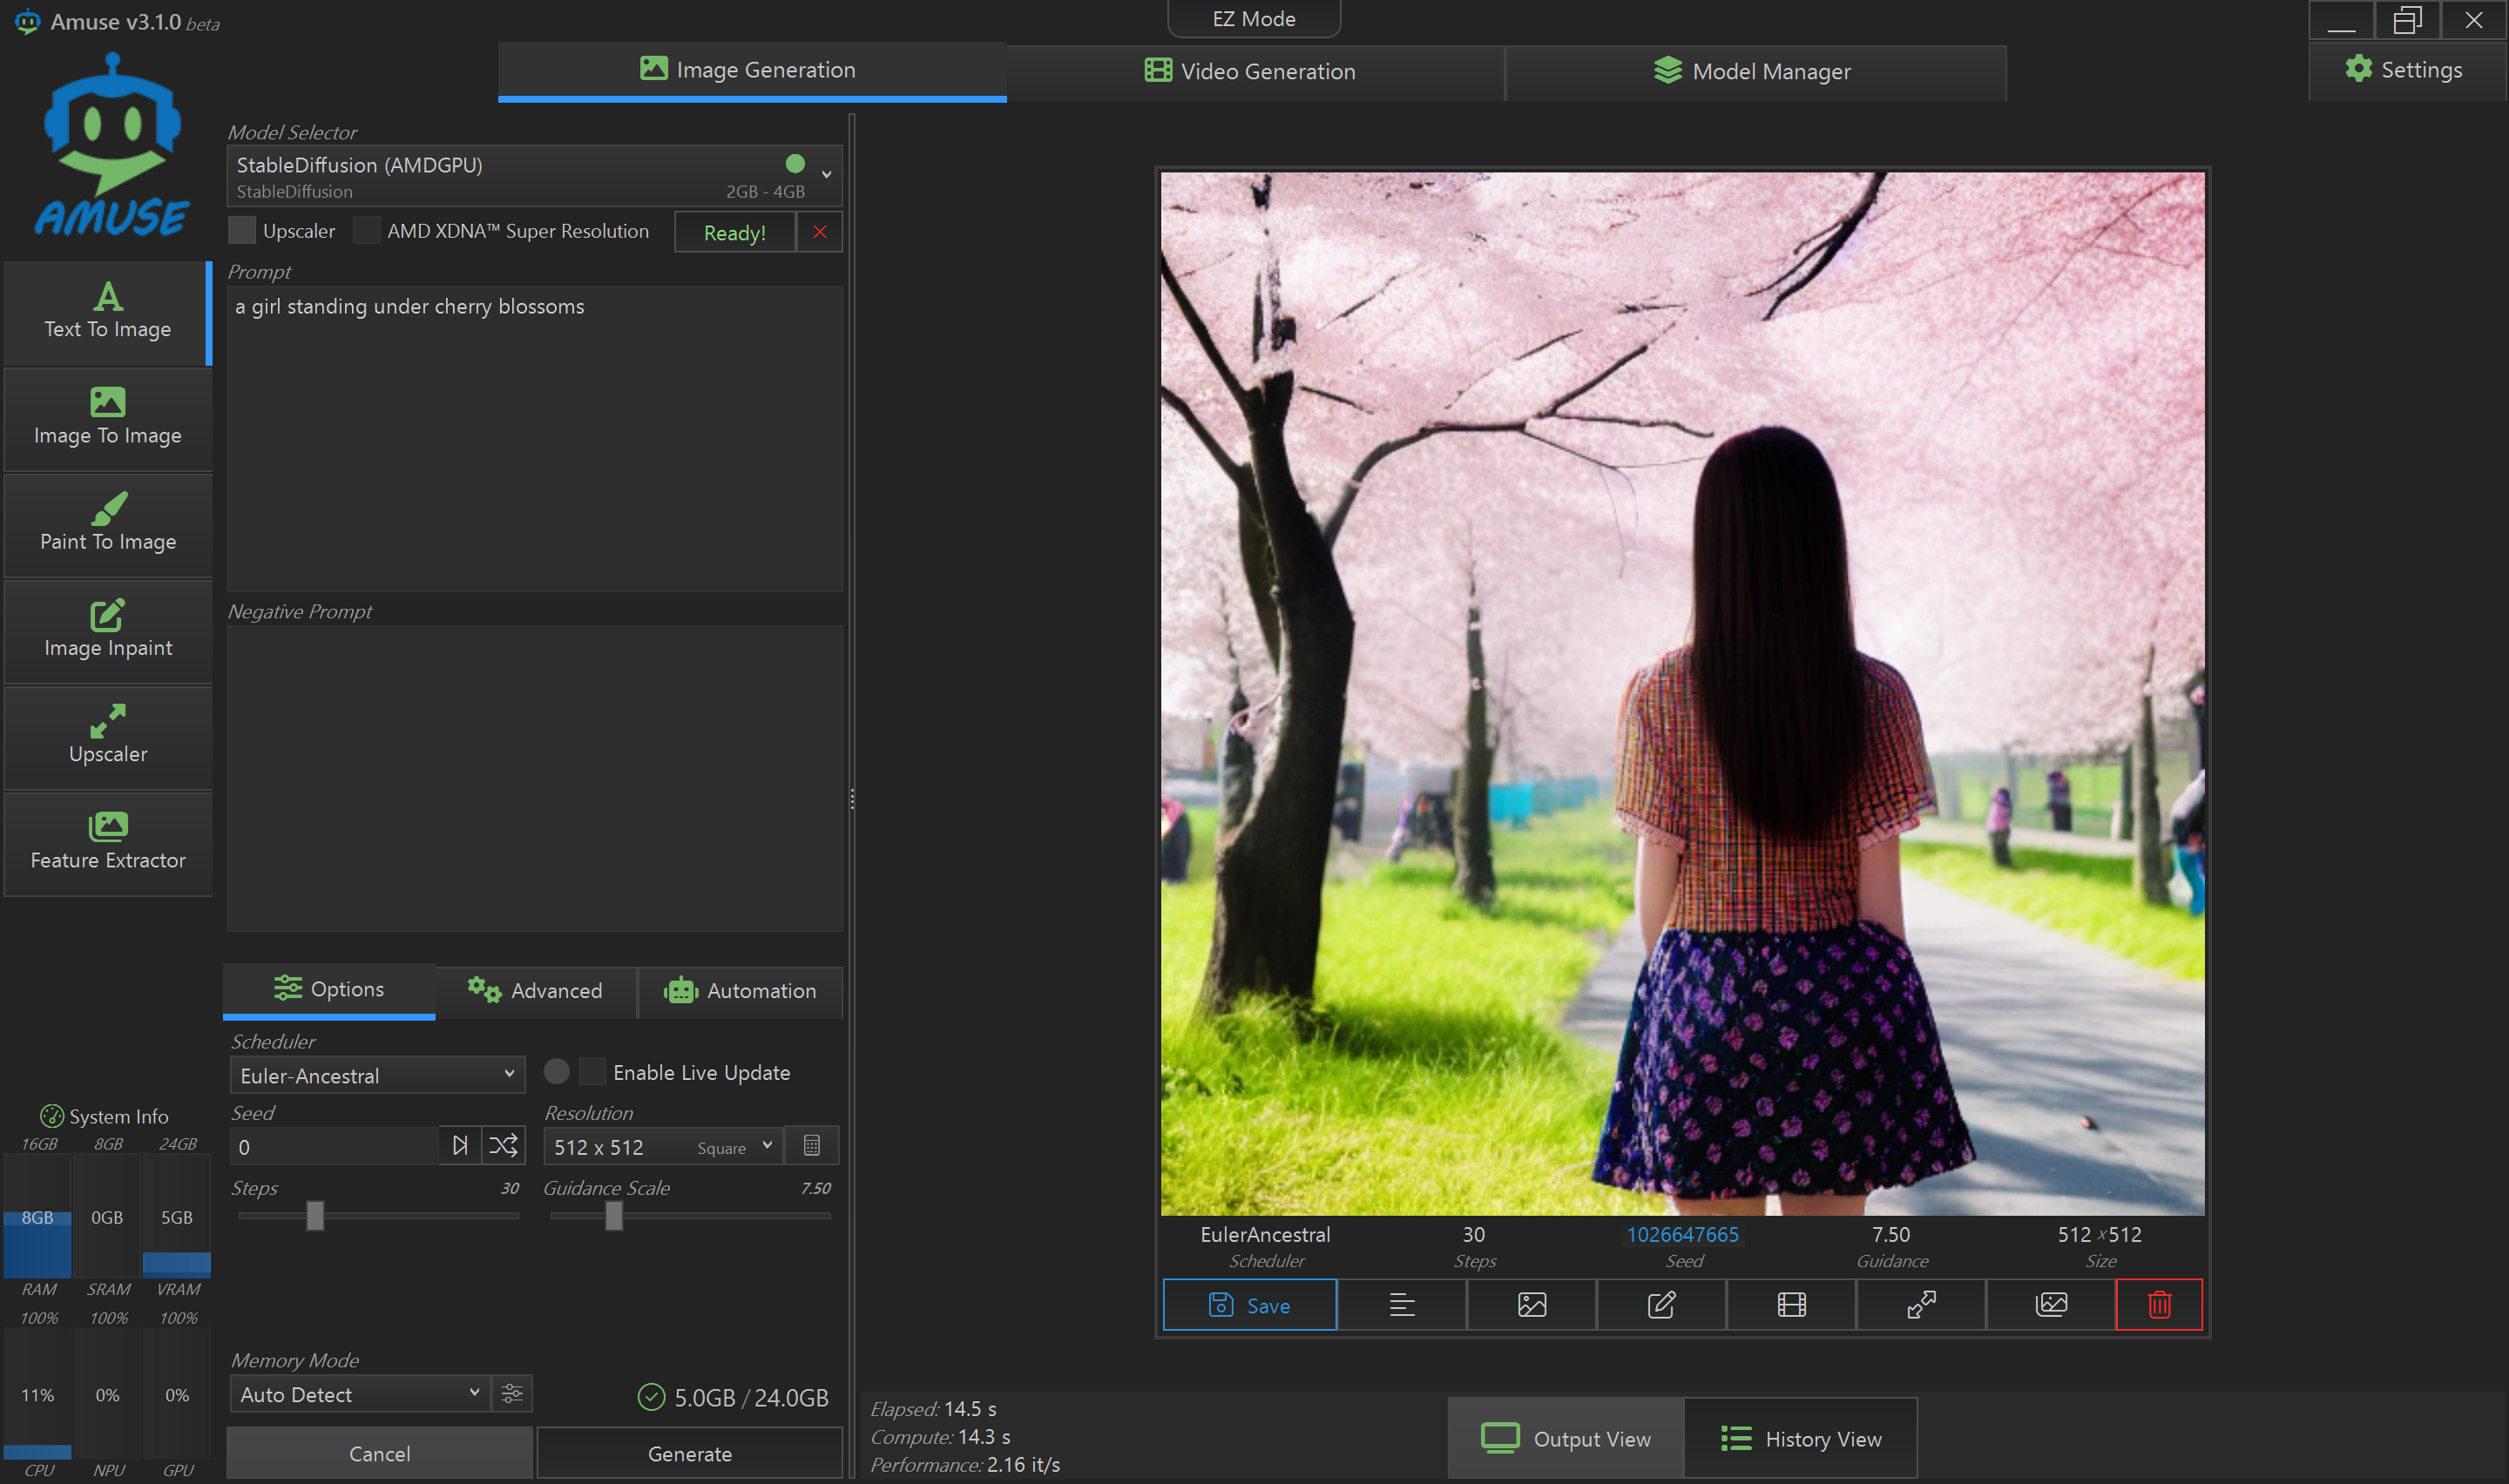This screenshot has width=2509, height=1484.
Task: Open the Scheduler Euler-Ancestral dropdown
Action: point(377,1076)
